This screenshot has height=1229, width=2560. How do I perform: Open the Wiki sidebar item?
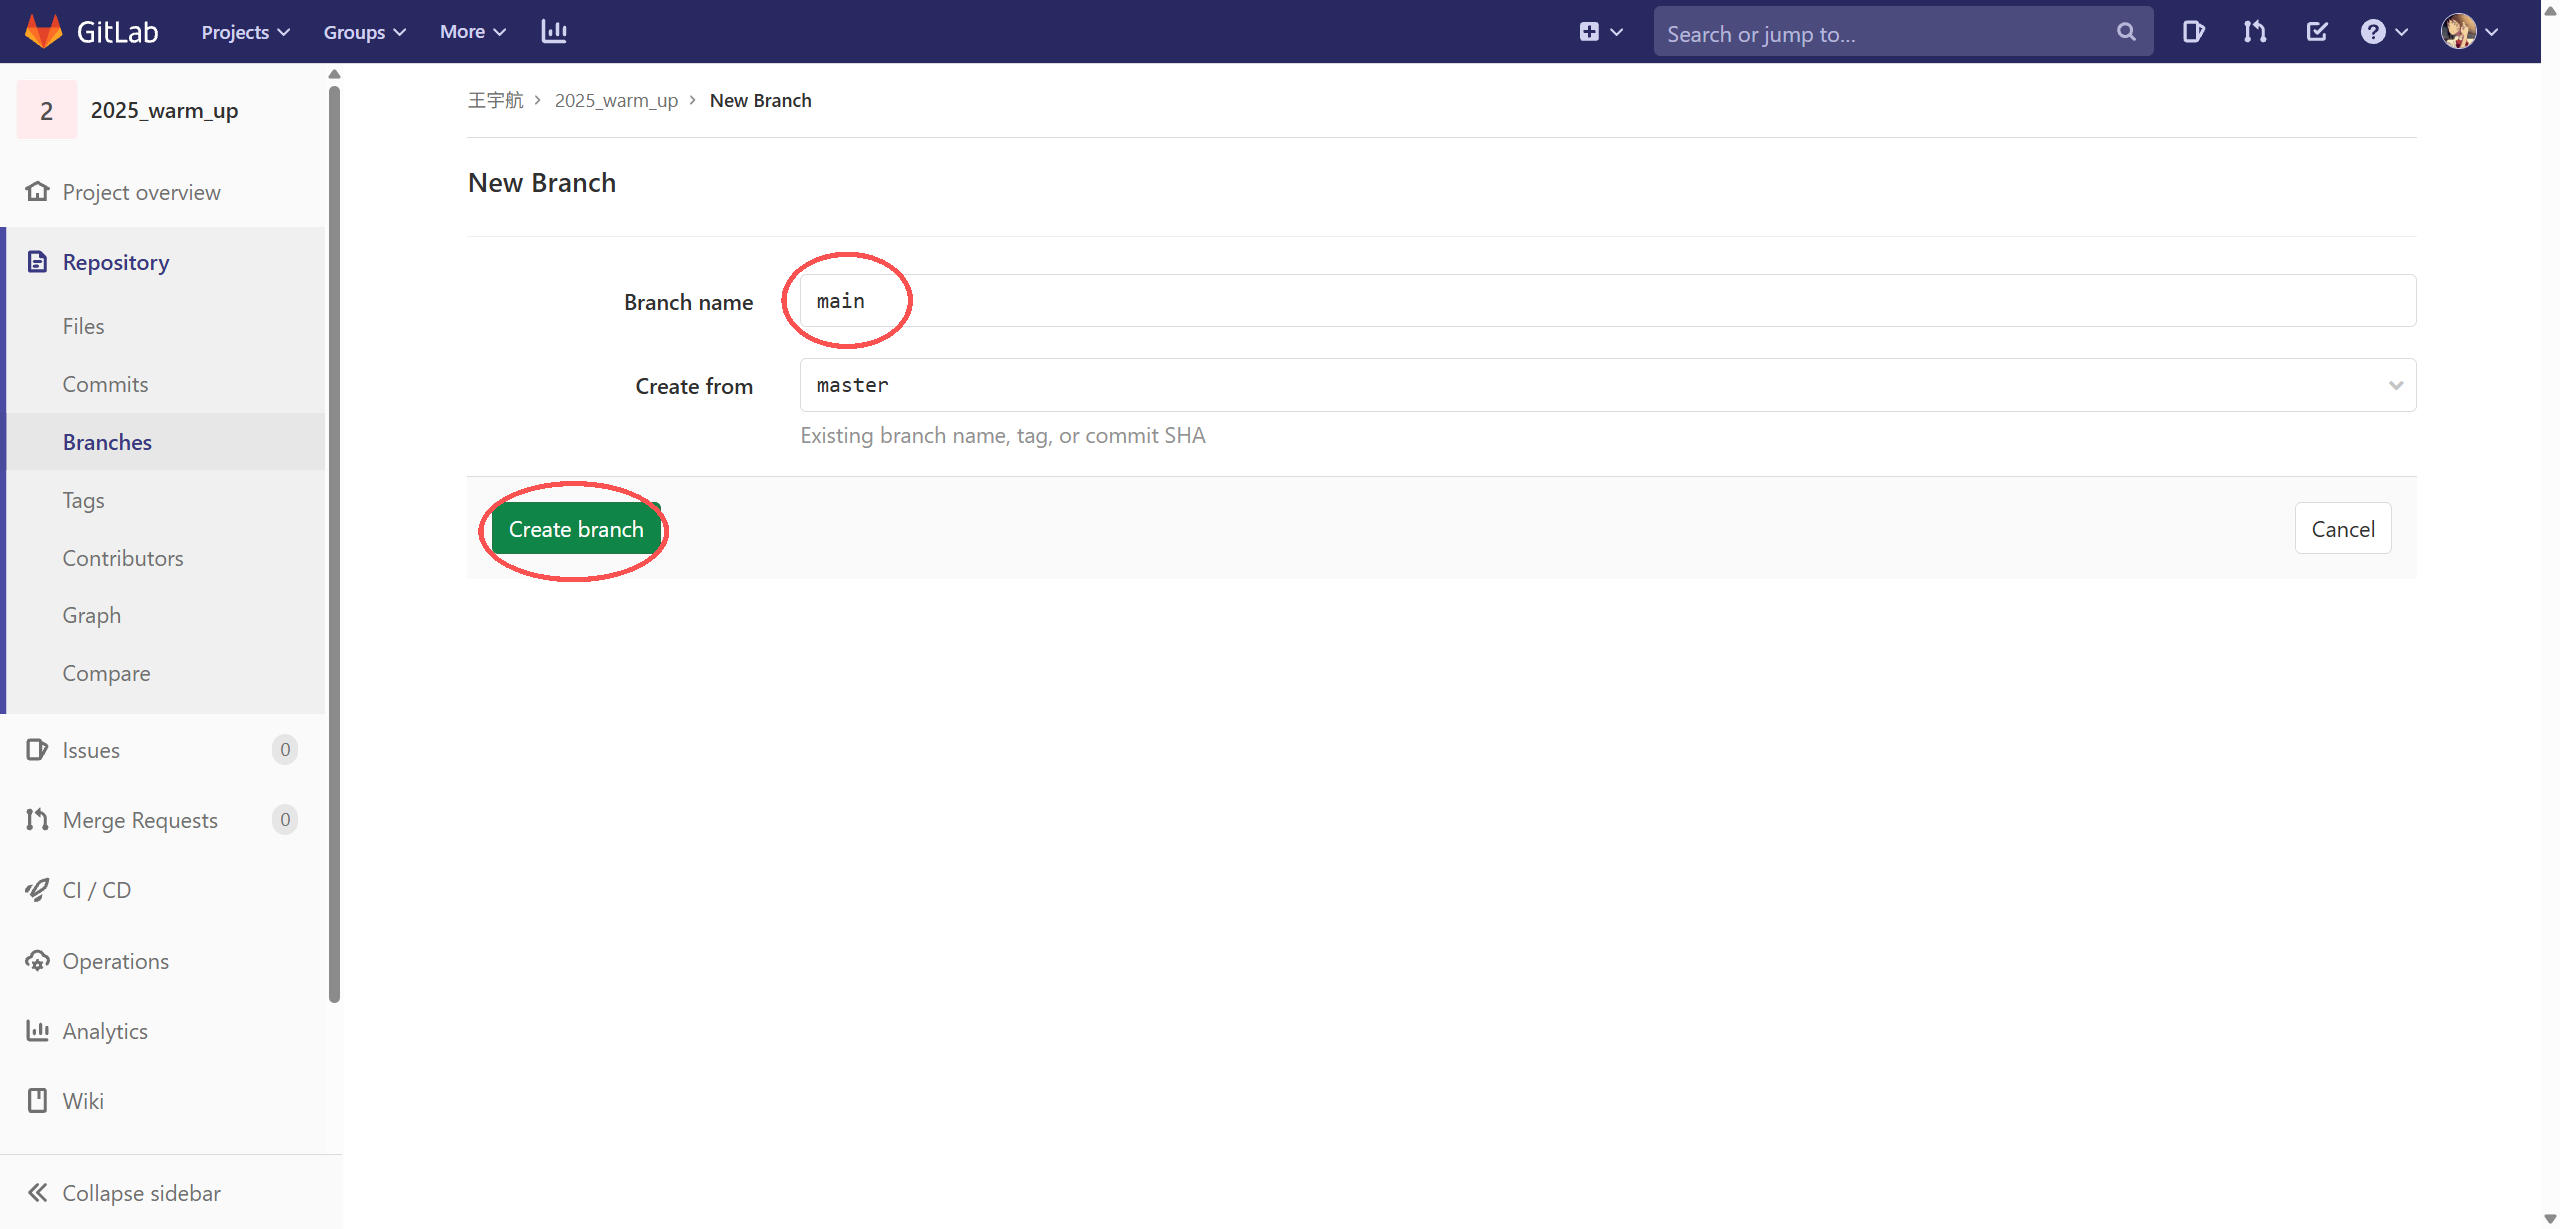click(82, 1101)
